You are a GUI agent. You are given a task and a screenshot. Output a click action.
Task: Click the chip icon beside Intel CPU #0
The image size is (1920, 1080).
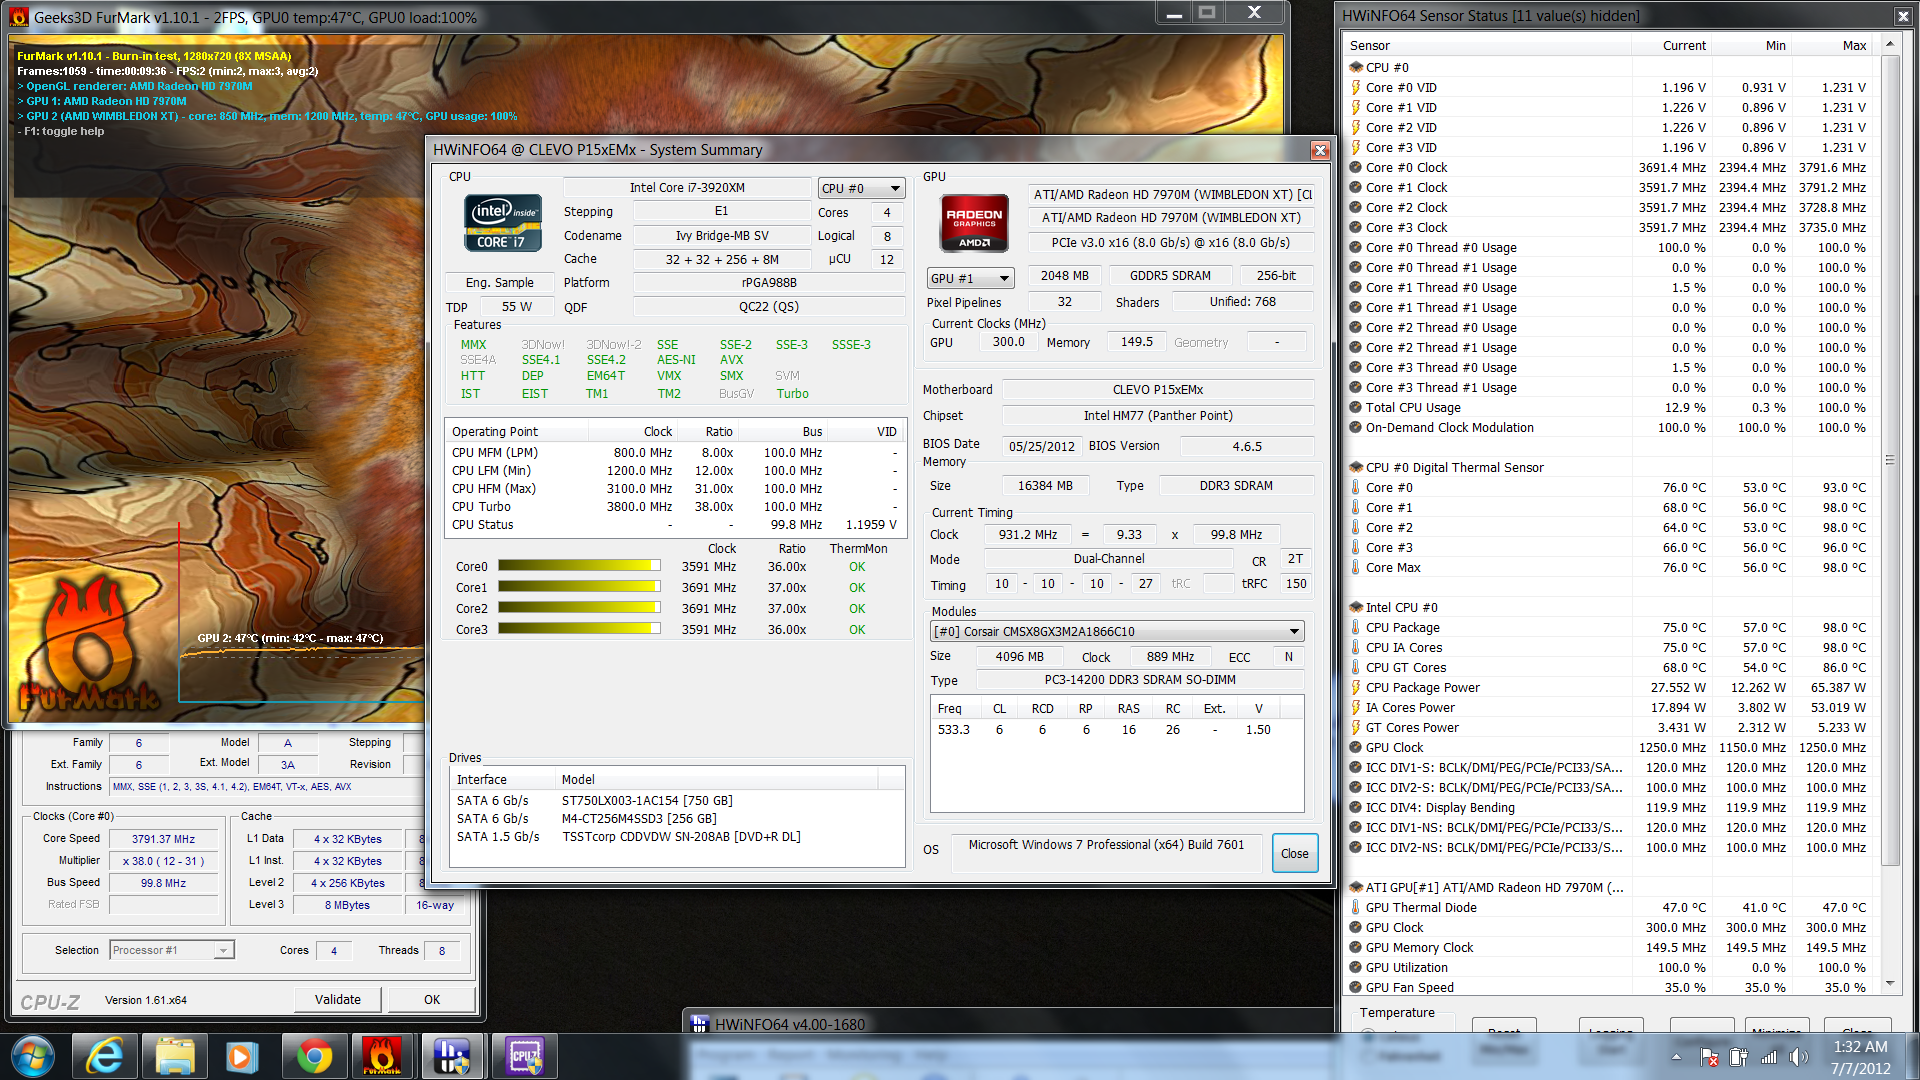1356,607
